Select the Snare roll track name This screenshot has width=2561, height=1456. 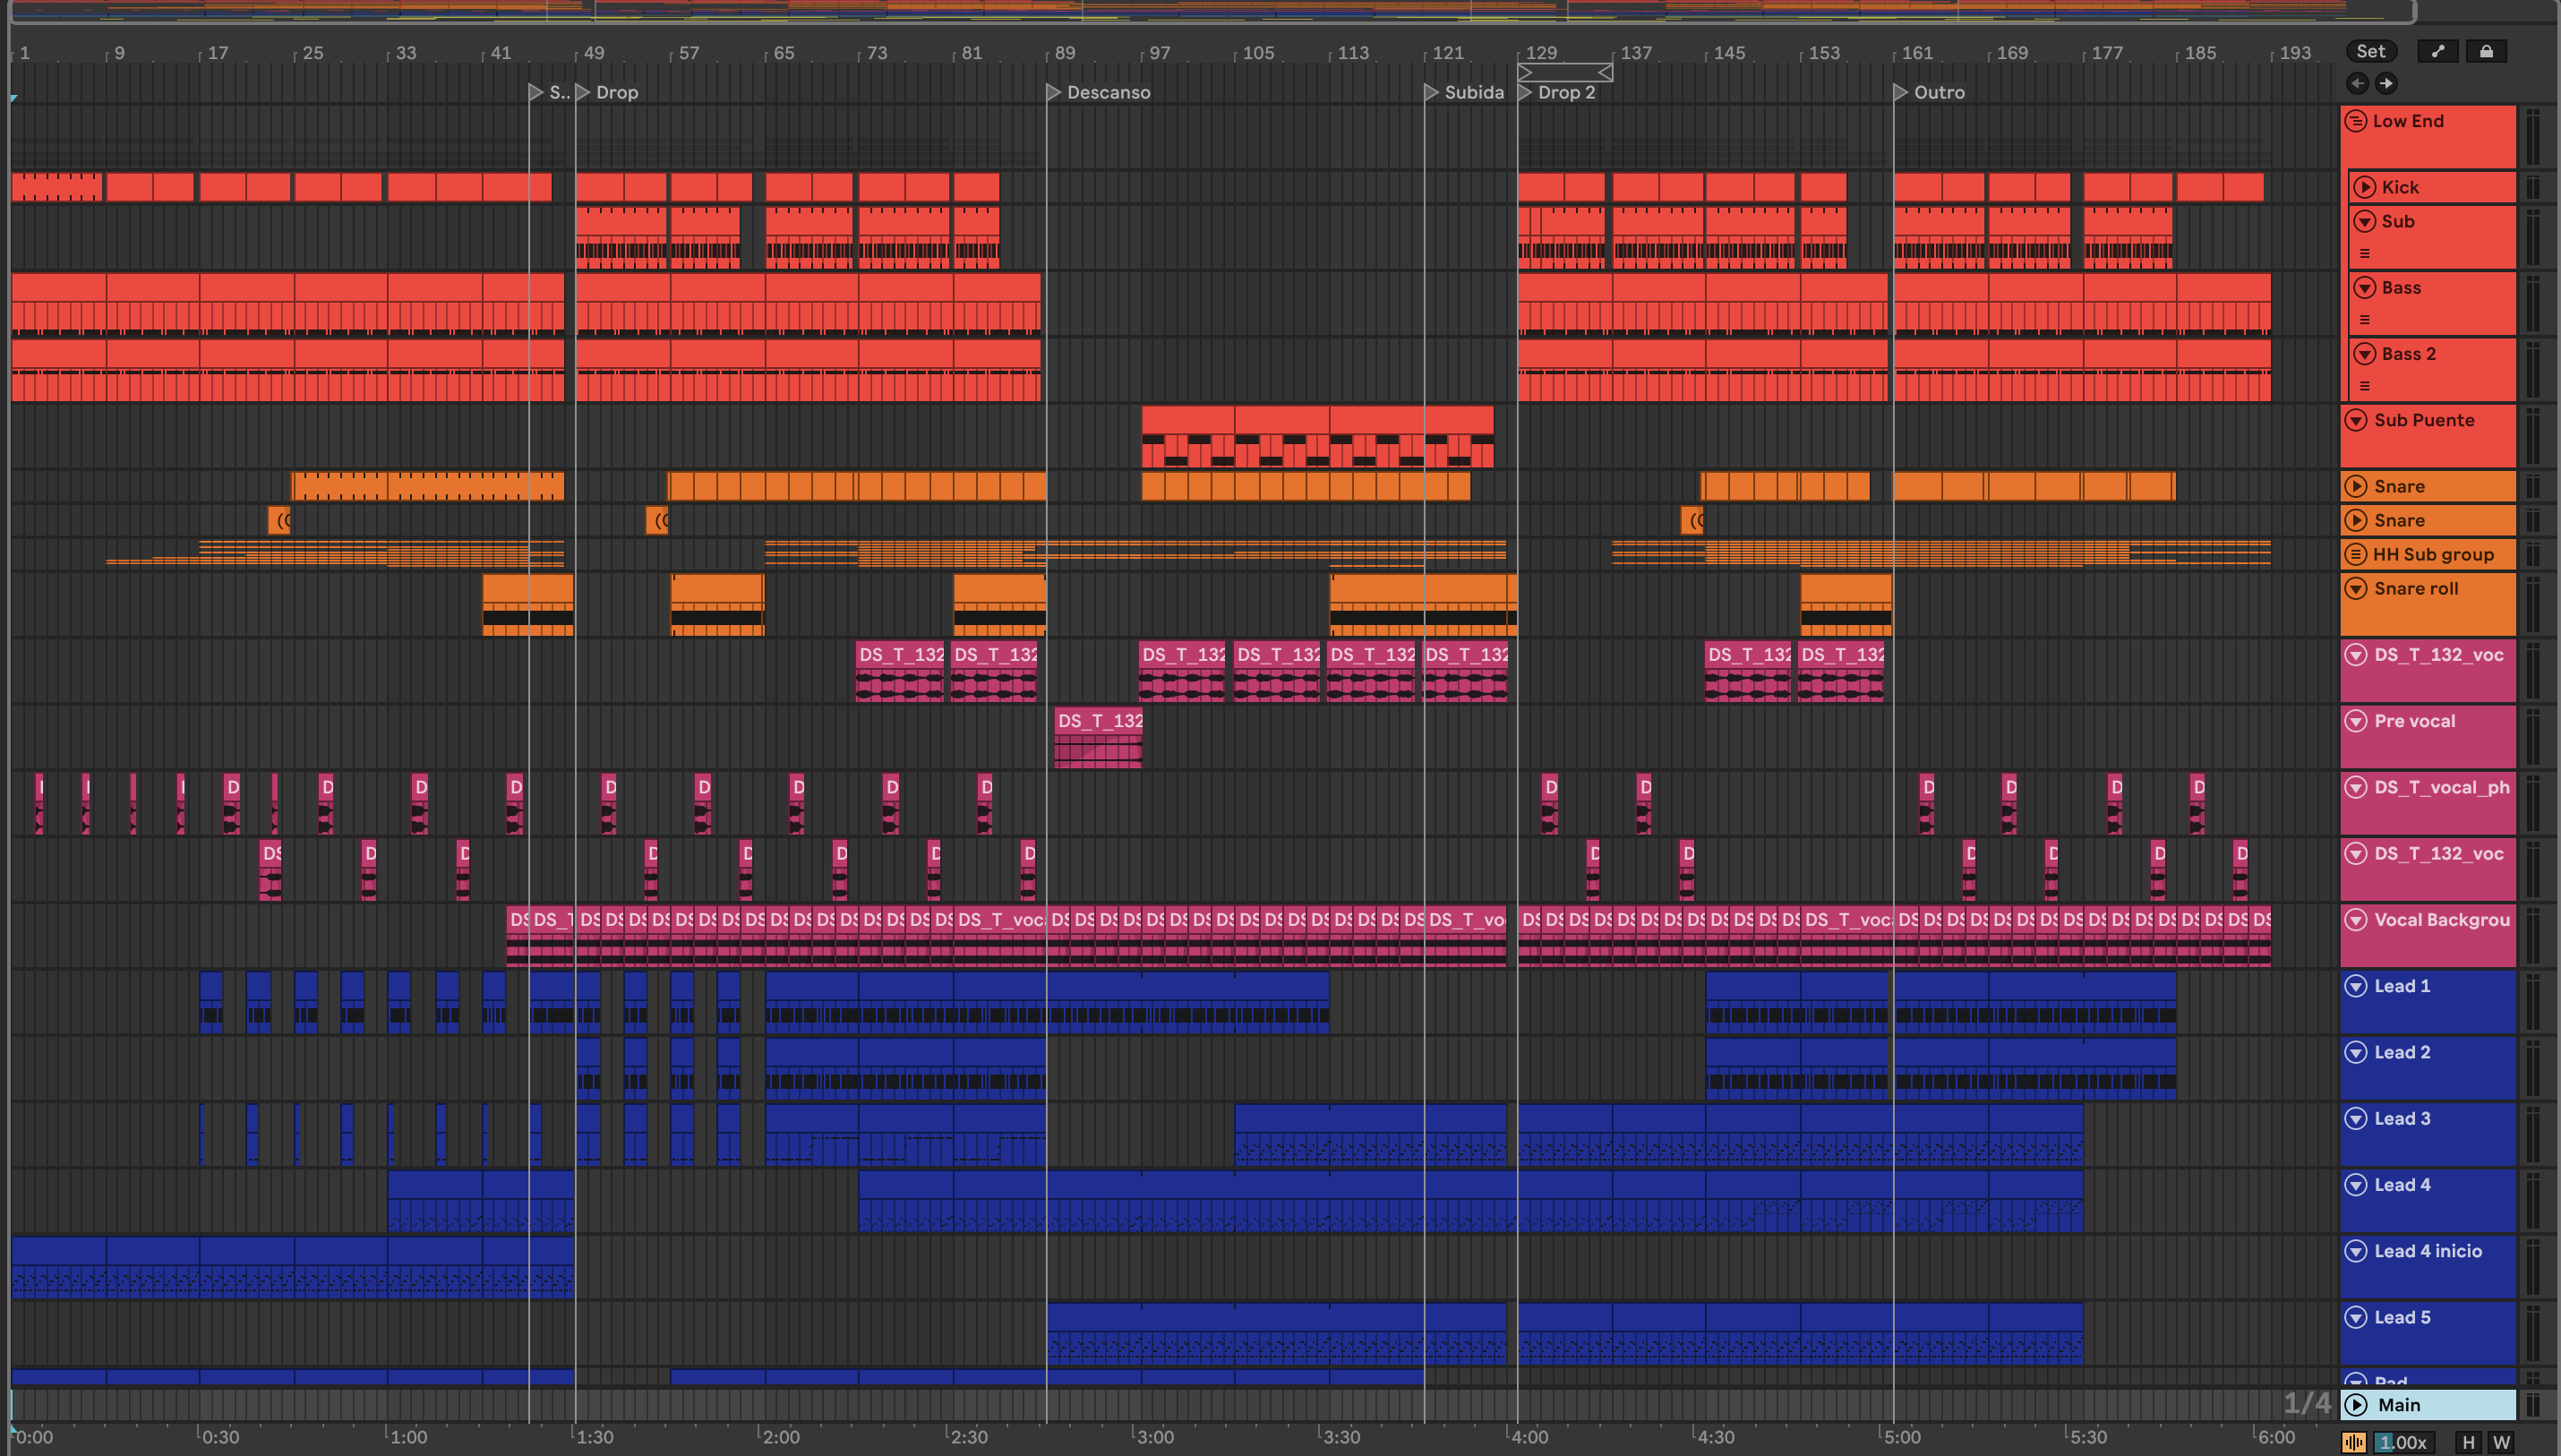click(2415, 588)
